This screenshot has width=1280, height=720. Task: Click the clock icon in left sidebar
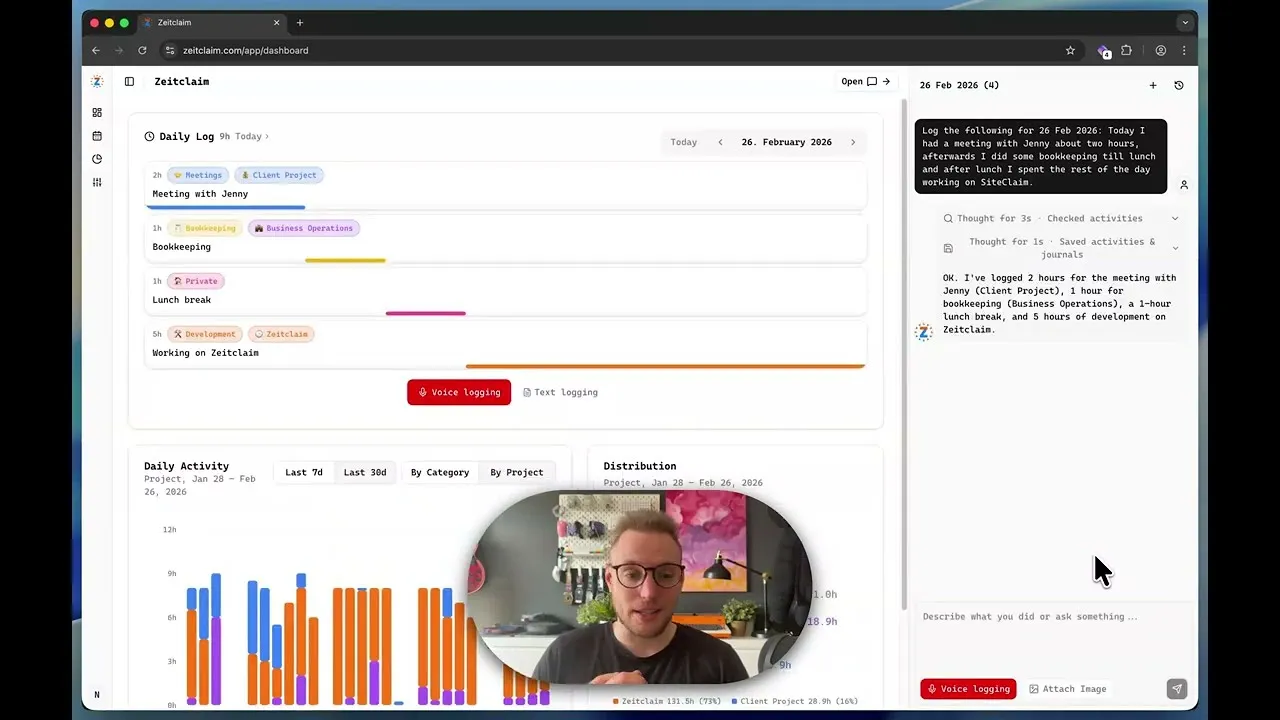(x=97, y=159)
